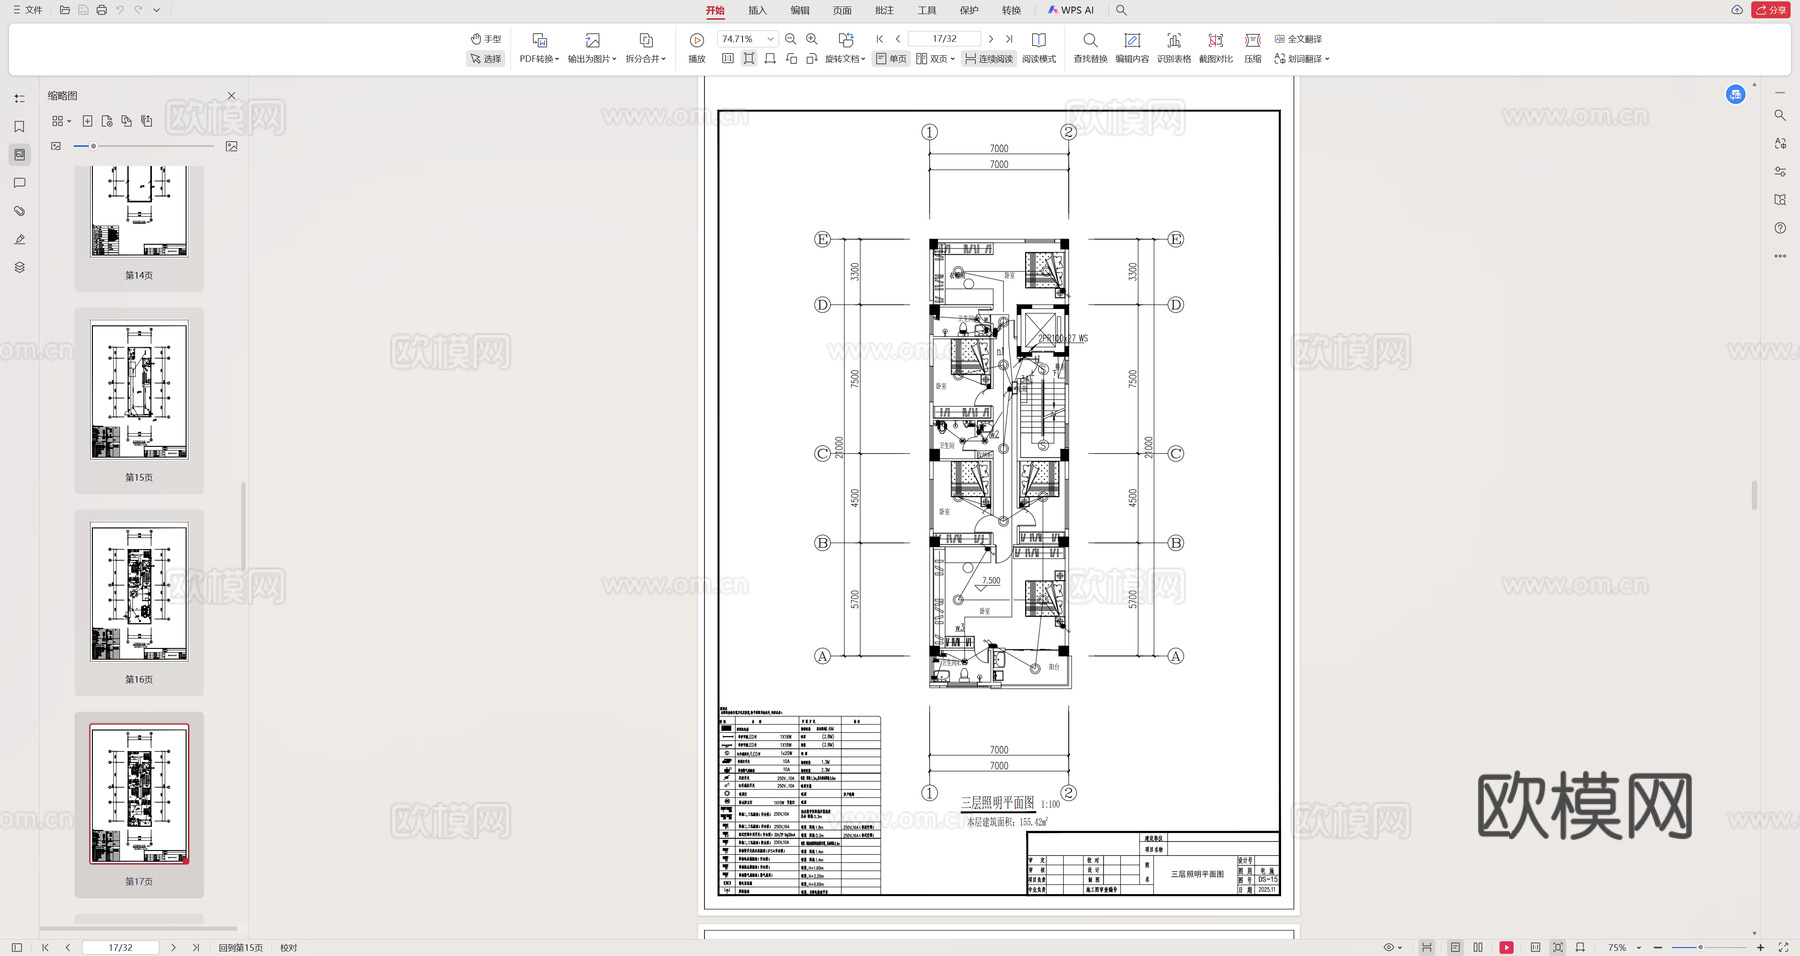Go to first page using toolbar arrow

click(x=880, y=39)
